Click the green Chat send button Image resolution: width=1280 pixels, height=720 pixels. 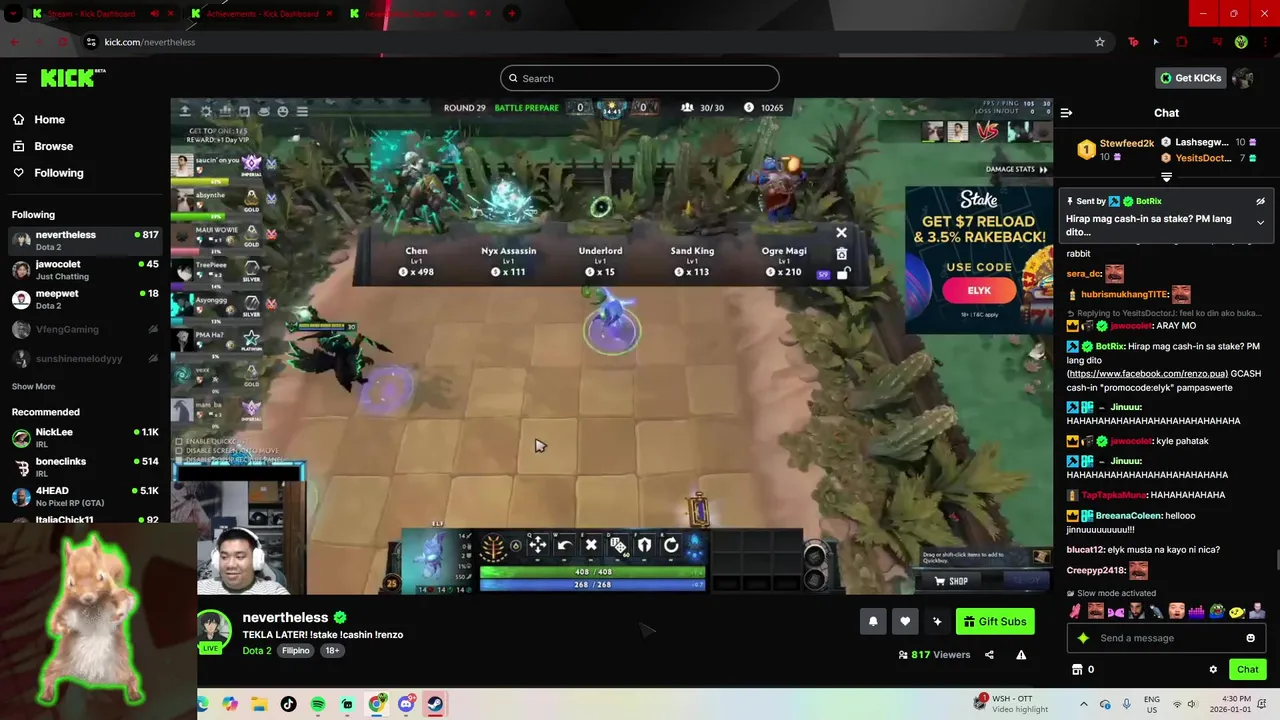click(1248, 669)
